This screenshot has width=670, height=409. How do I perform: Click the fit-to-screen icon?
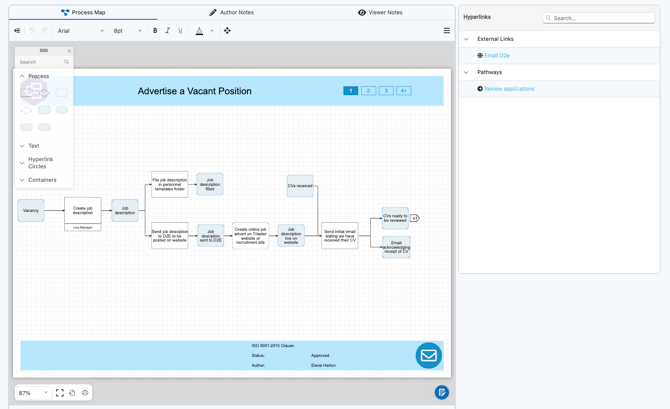tap(60, 393)
